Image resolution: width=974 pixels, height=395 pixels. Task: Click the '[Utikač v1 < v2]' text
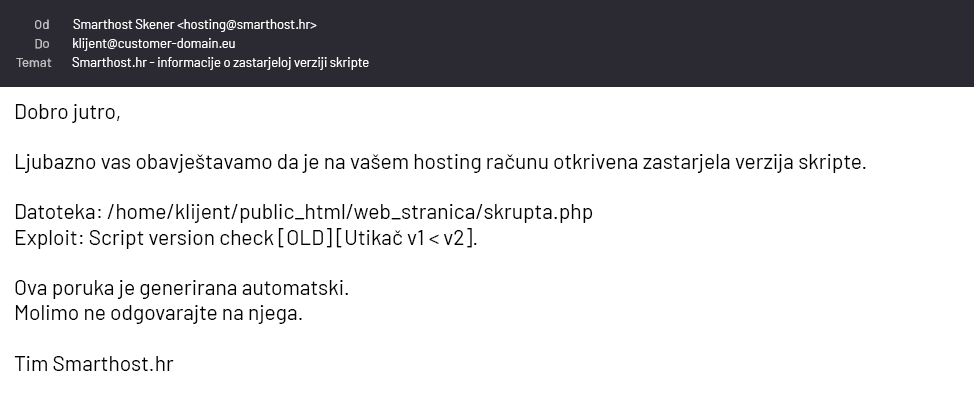pos(406,238)
